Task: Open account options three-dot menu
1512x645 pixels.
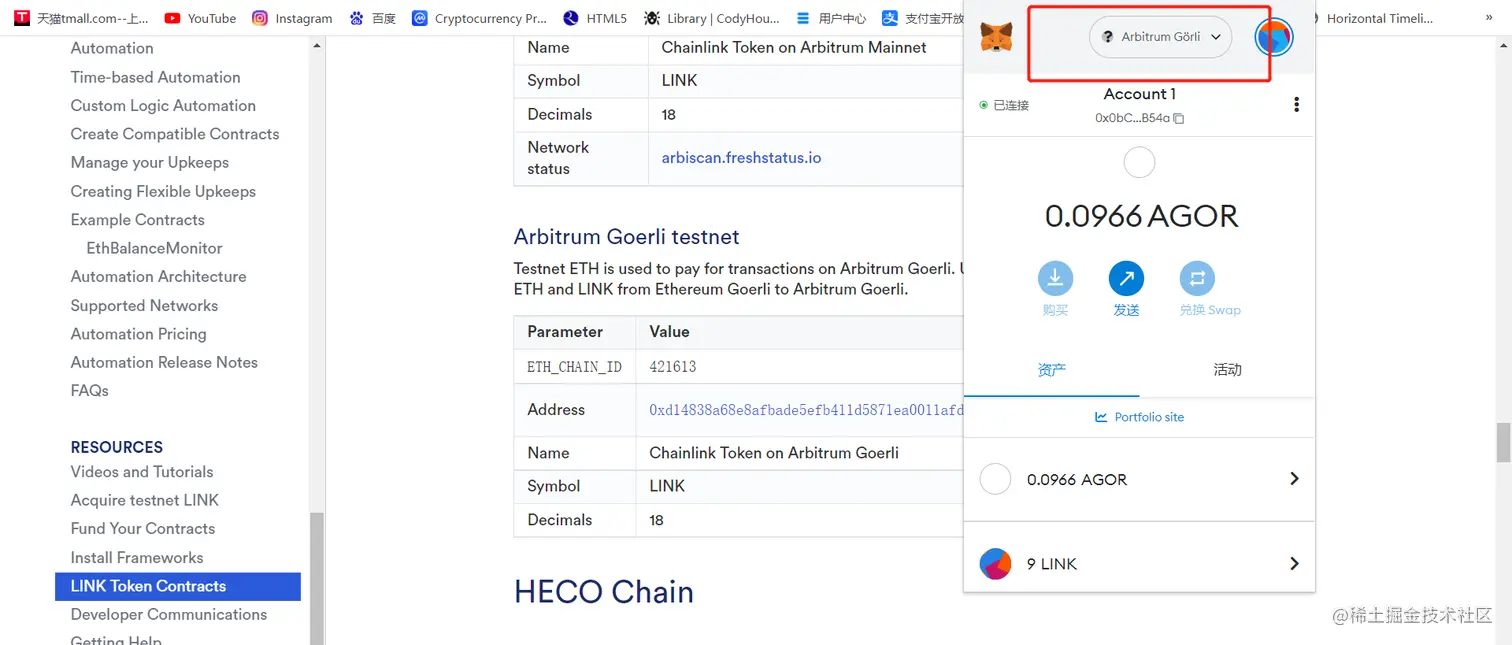Action: 1296,105
